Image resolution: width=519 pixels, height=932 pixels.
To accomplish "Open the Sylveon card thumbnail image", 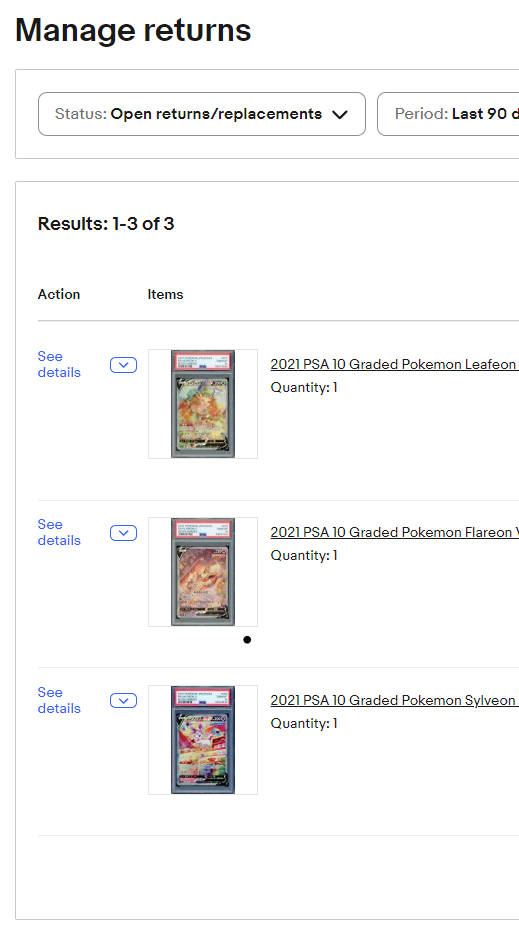I will coord(203,739).
